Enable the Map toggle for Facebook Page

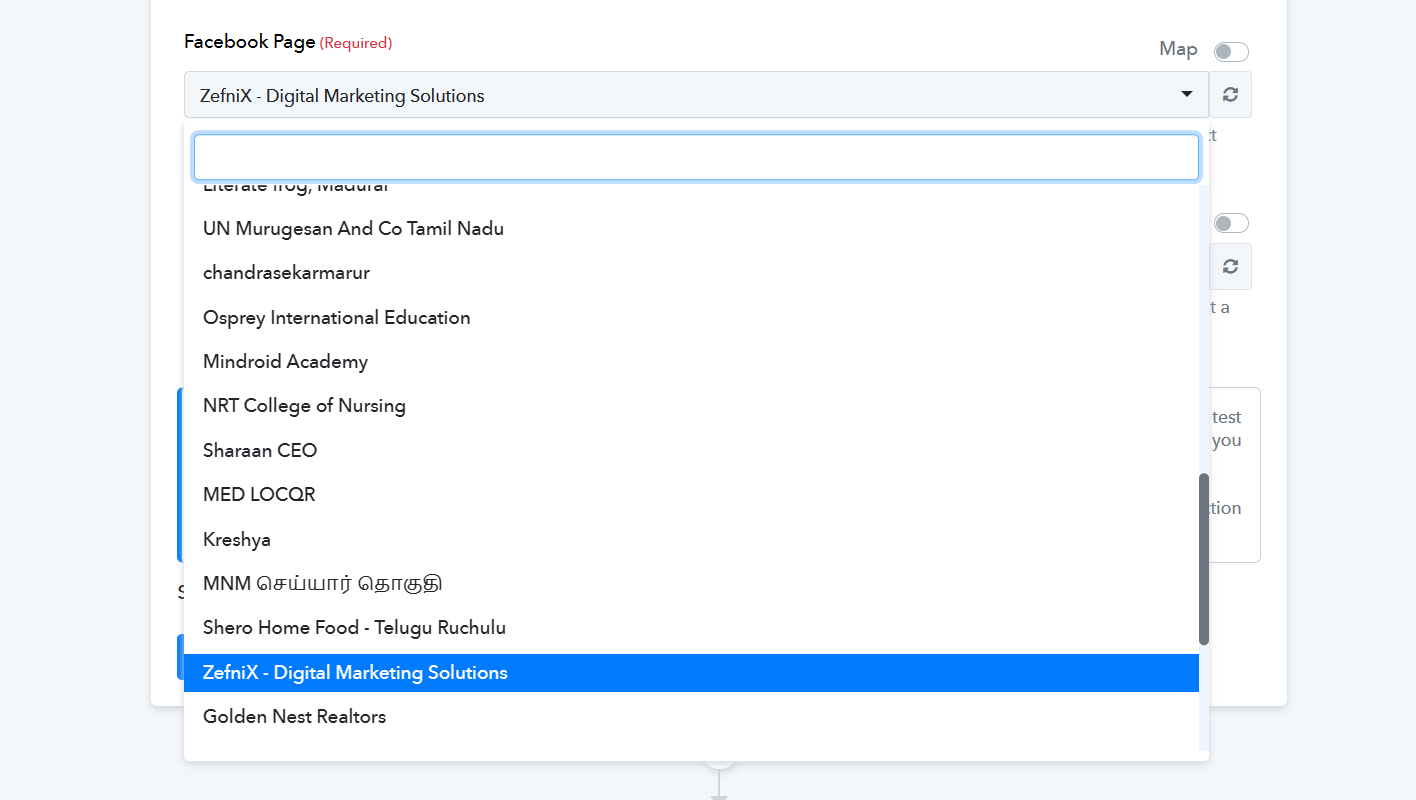pyautogui.click(x=1231, y=52)
